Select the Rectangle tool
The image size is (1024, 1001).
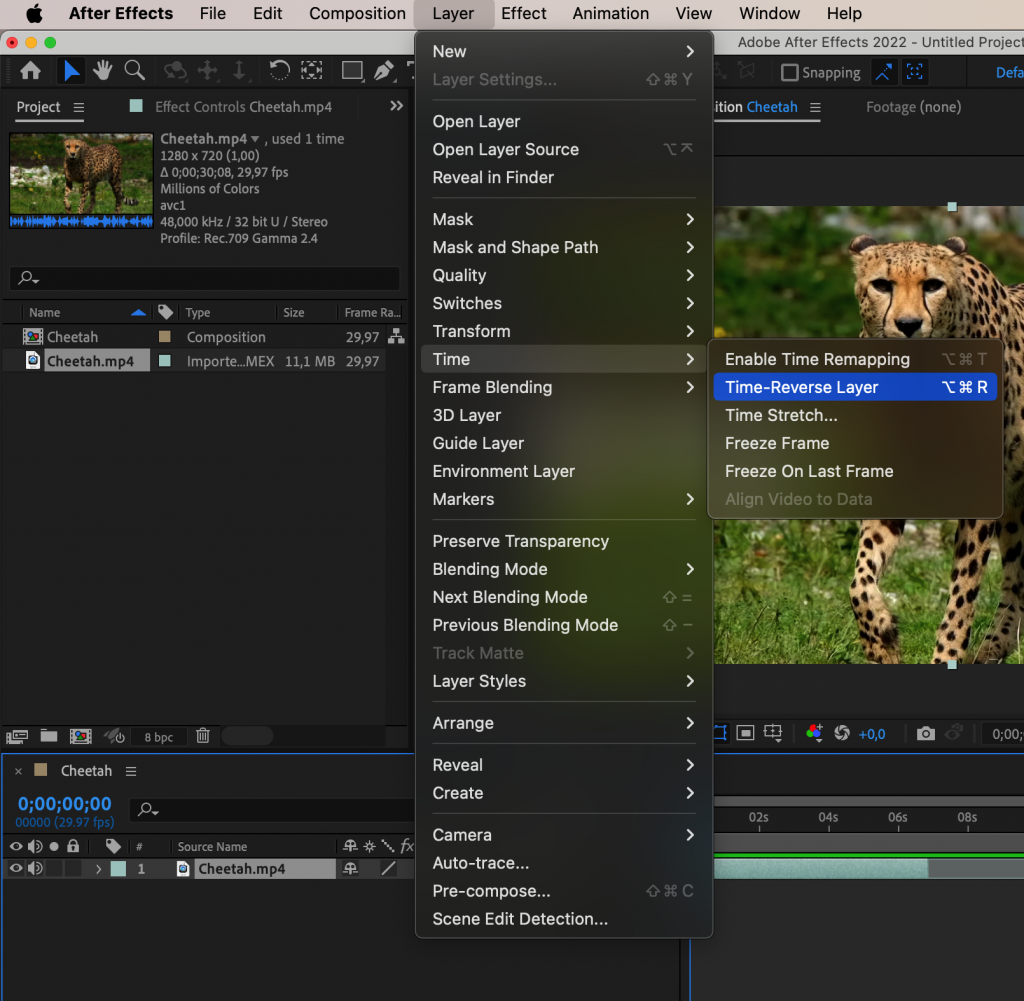coord(352,72)
